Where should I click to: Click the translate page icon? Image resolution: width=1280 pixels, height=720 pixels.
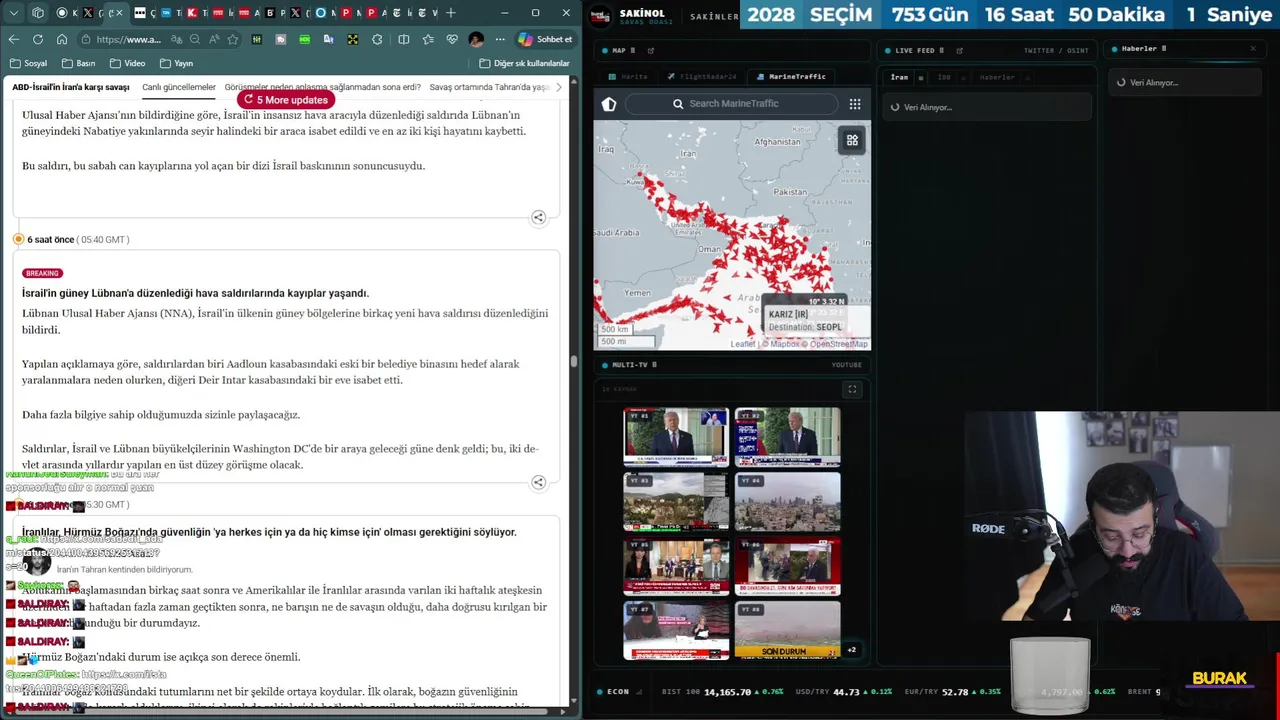(x=175, y=39)
